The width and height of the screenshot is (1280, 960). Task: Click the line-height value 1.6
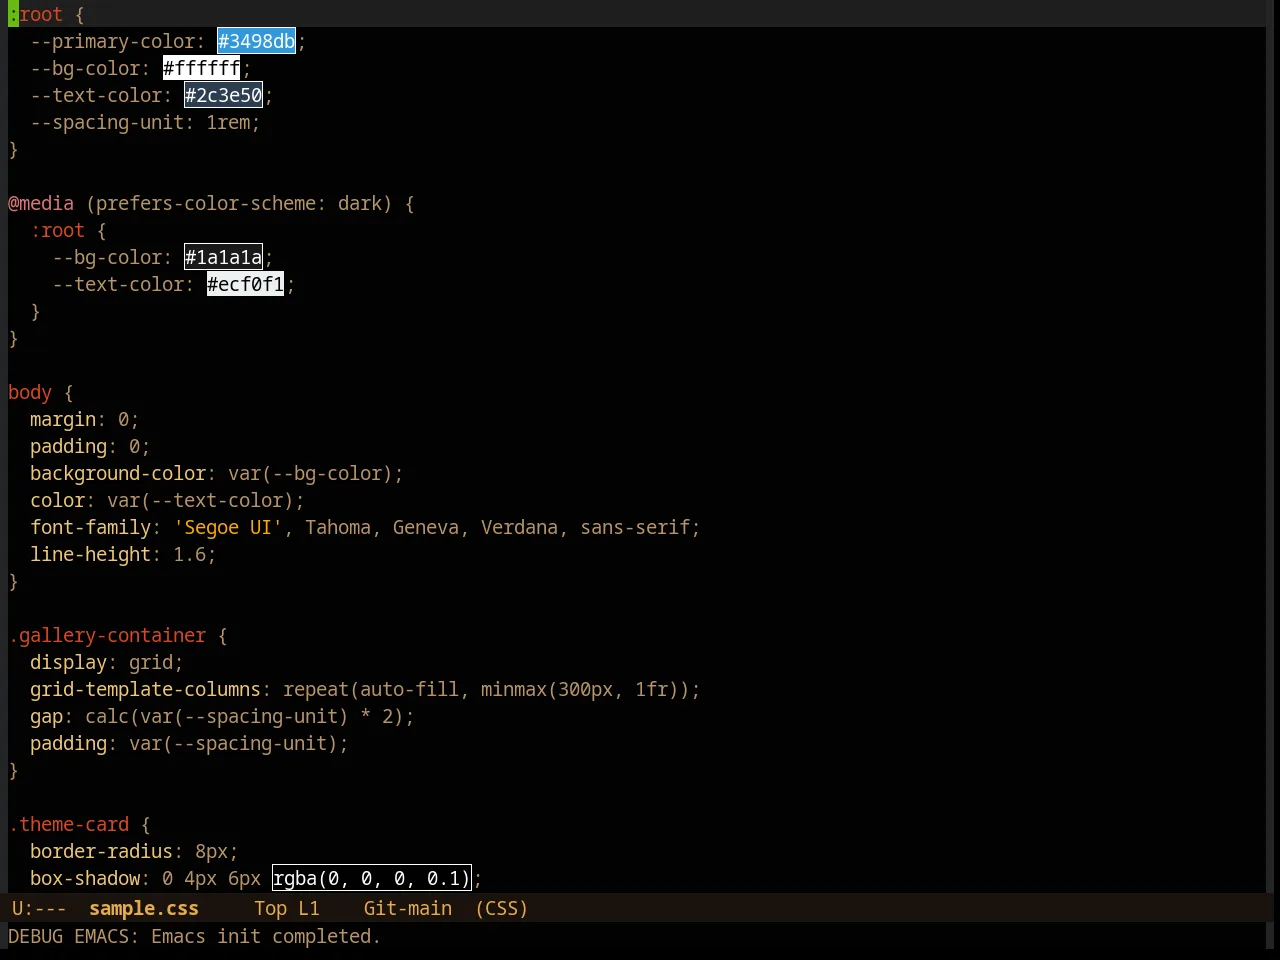click(189, 554)
